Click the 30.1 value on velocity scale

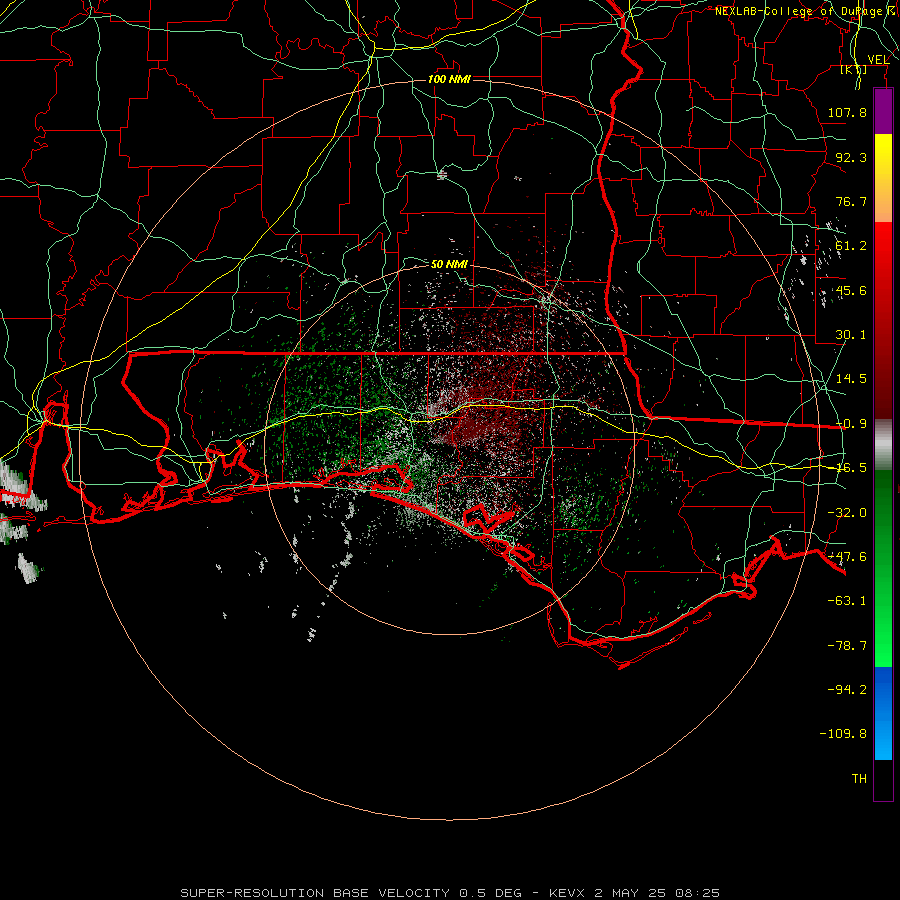851,335
